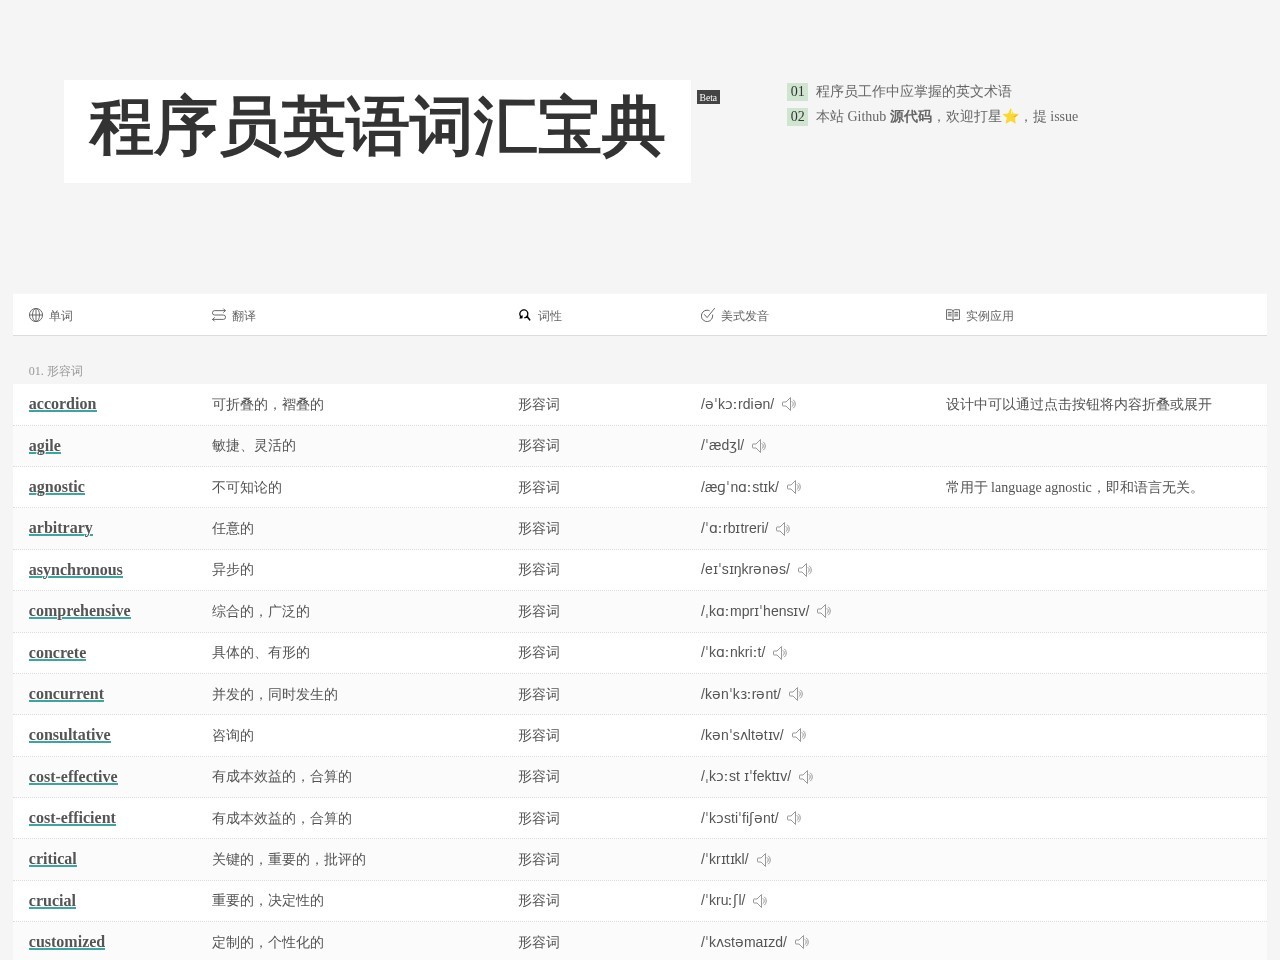Screen dimensions: 1280x960
Task: Click the book icon in 实例应用 header
Action: point(953,315)
